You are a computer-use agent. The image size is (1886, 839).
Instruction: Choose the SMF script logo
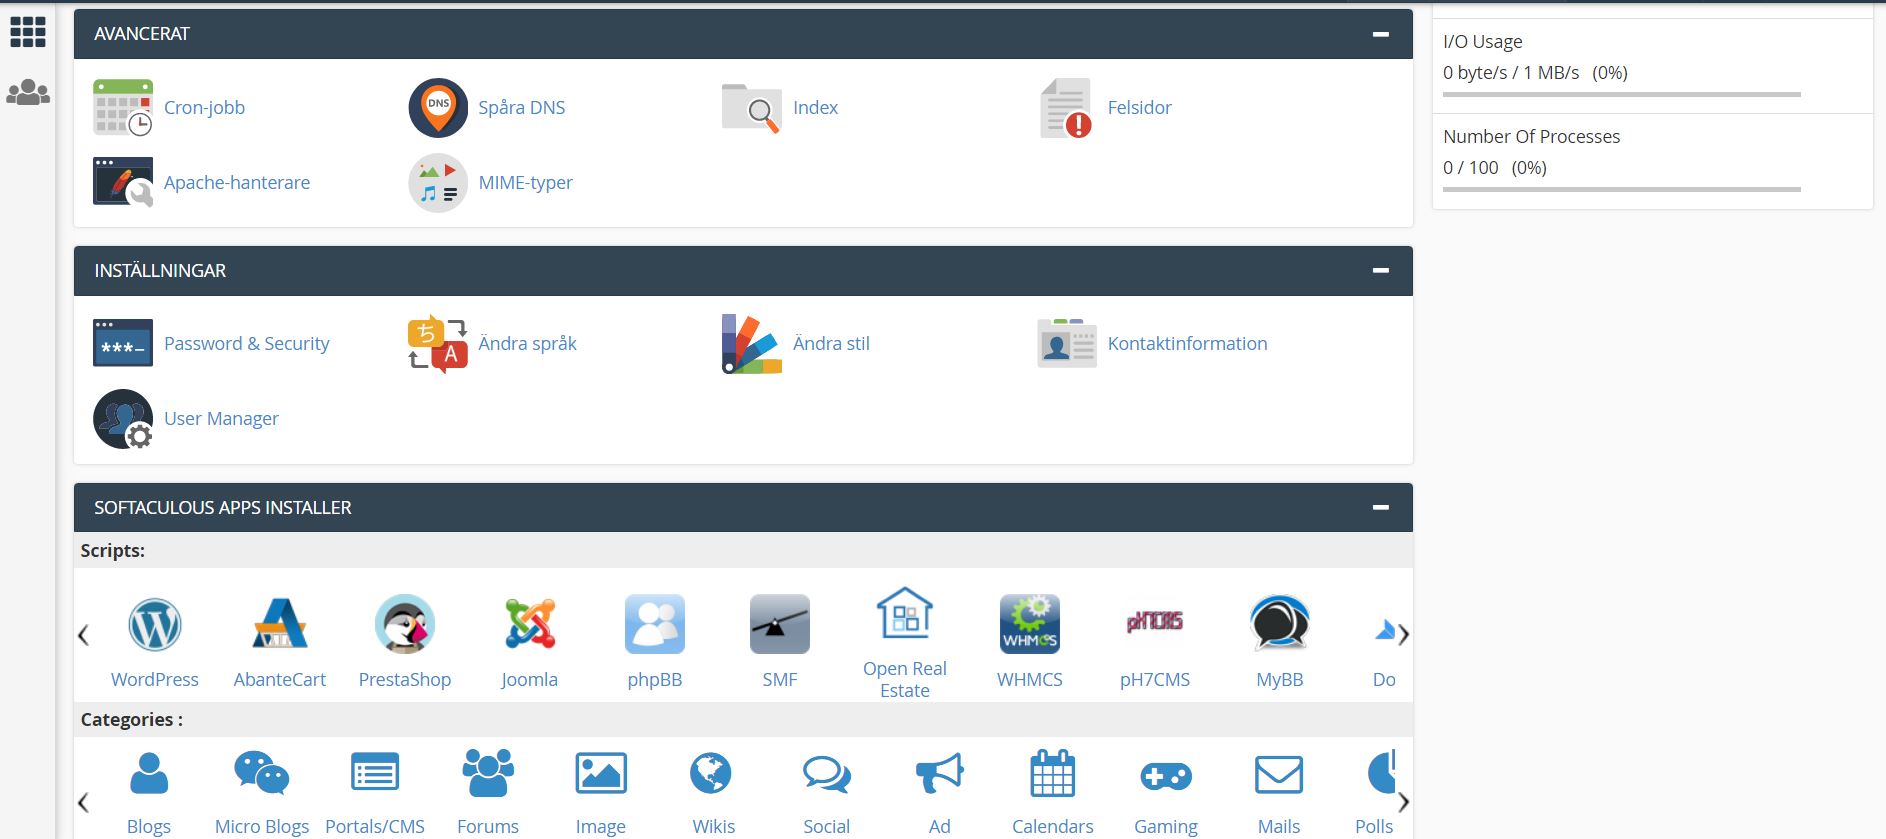[x=780, y=624]
